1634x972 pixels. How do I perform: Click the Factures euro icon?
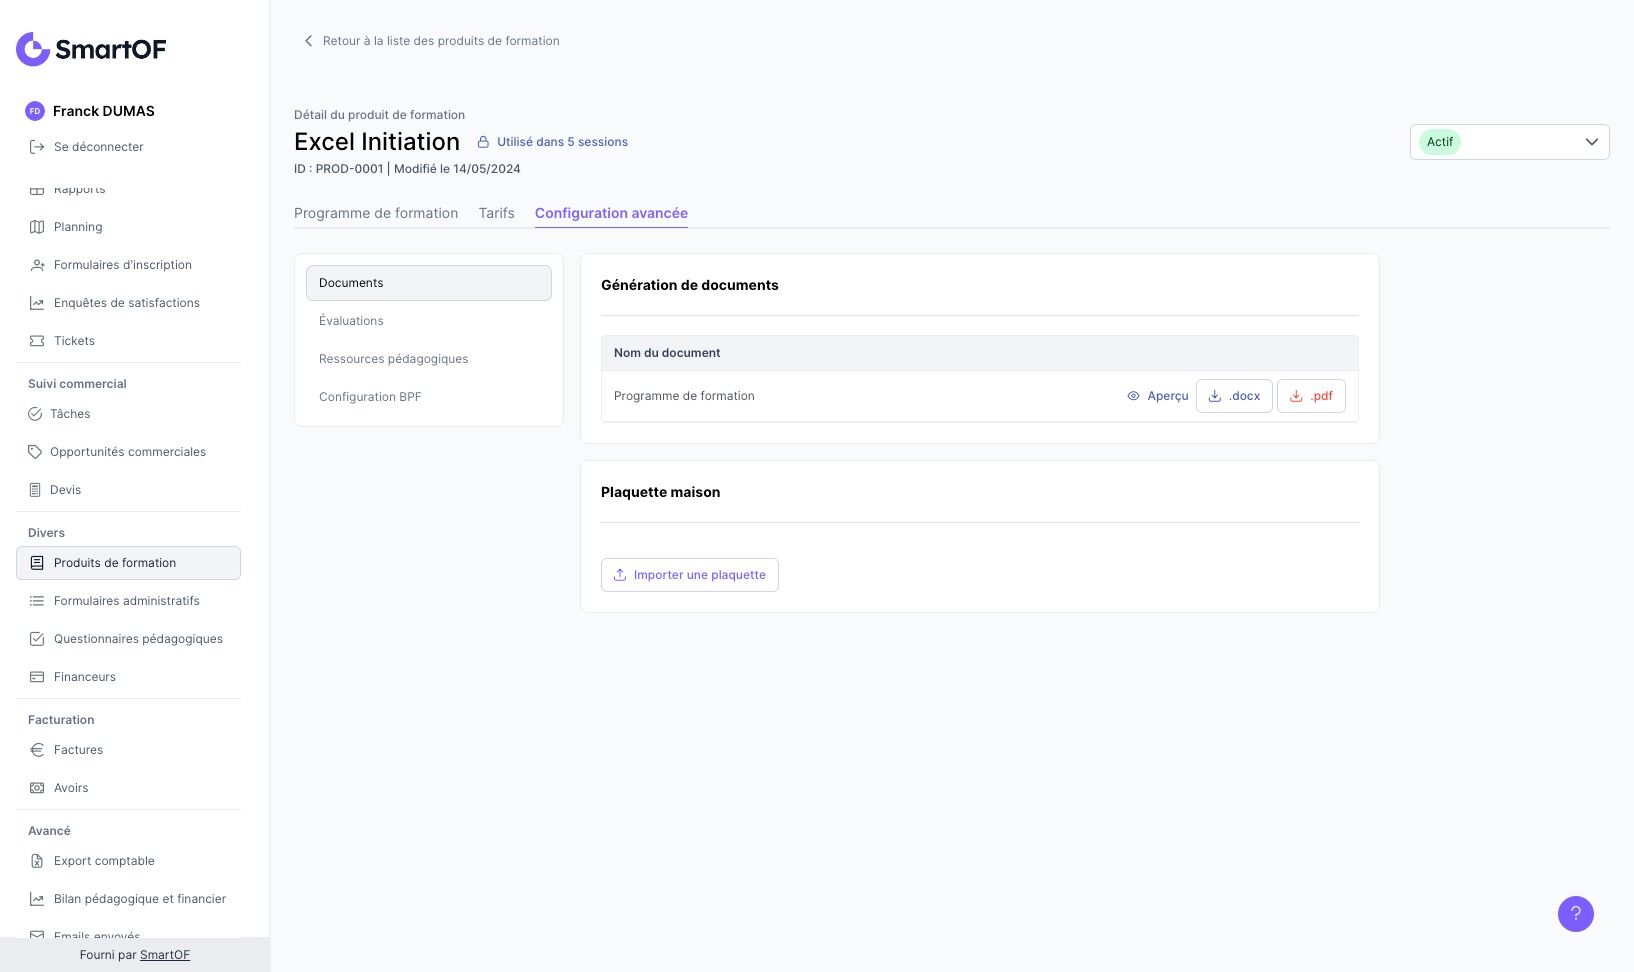37,750
